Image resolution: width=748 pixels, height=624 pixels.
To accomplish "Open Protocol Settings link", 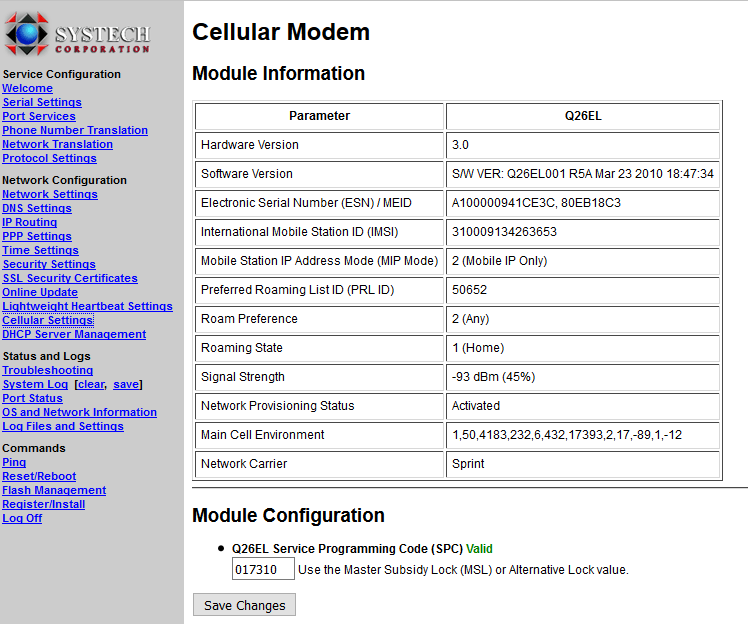I will pyautogui.click(x=49, y=158).
